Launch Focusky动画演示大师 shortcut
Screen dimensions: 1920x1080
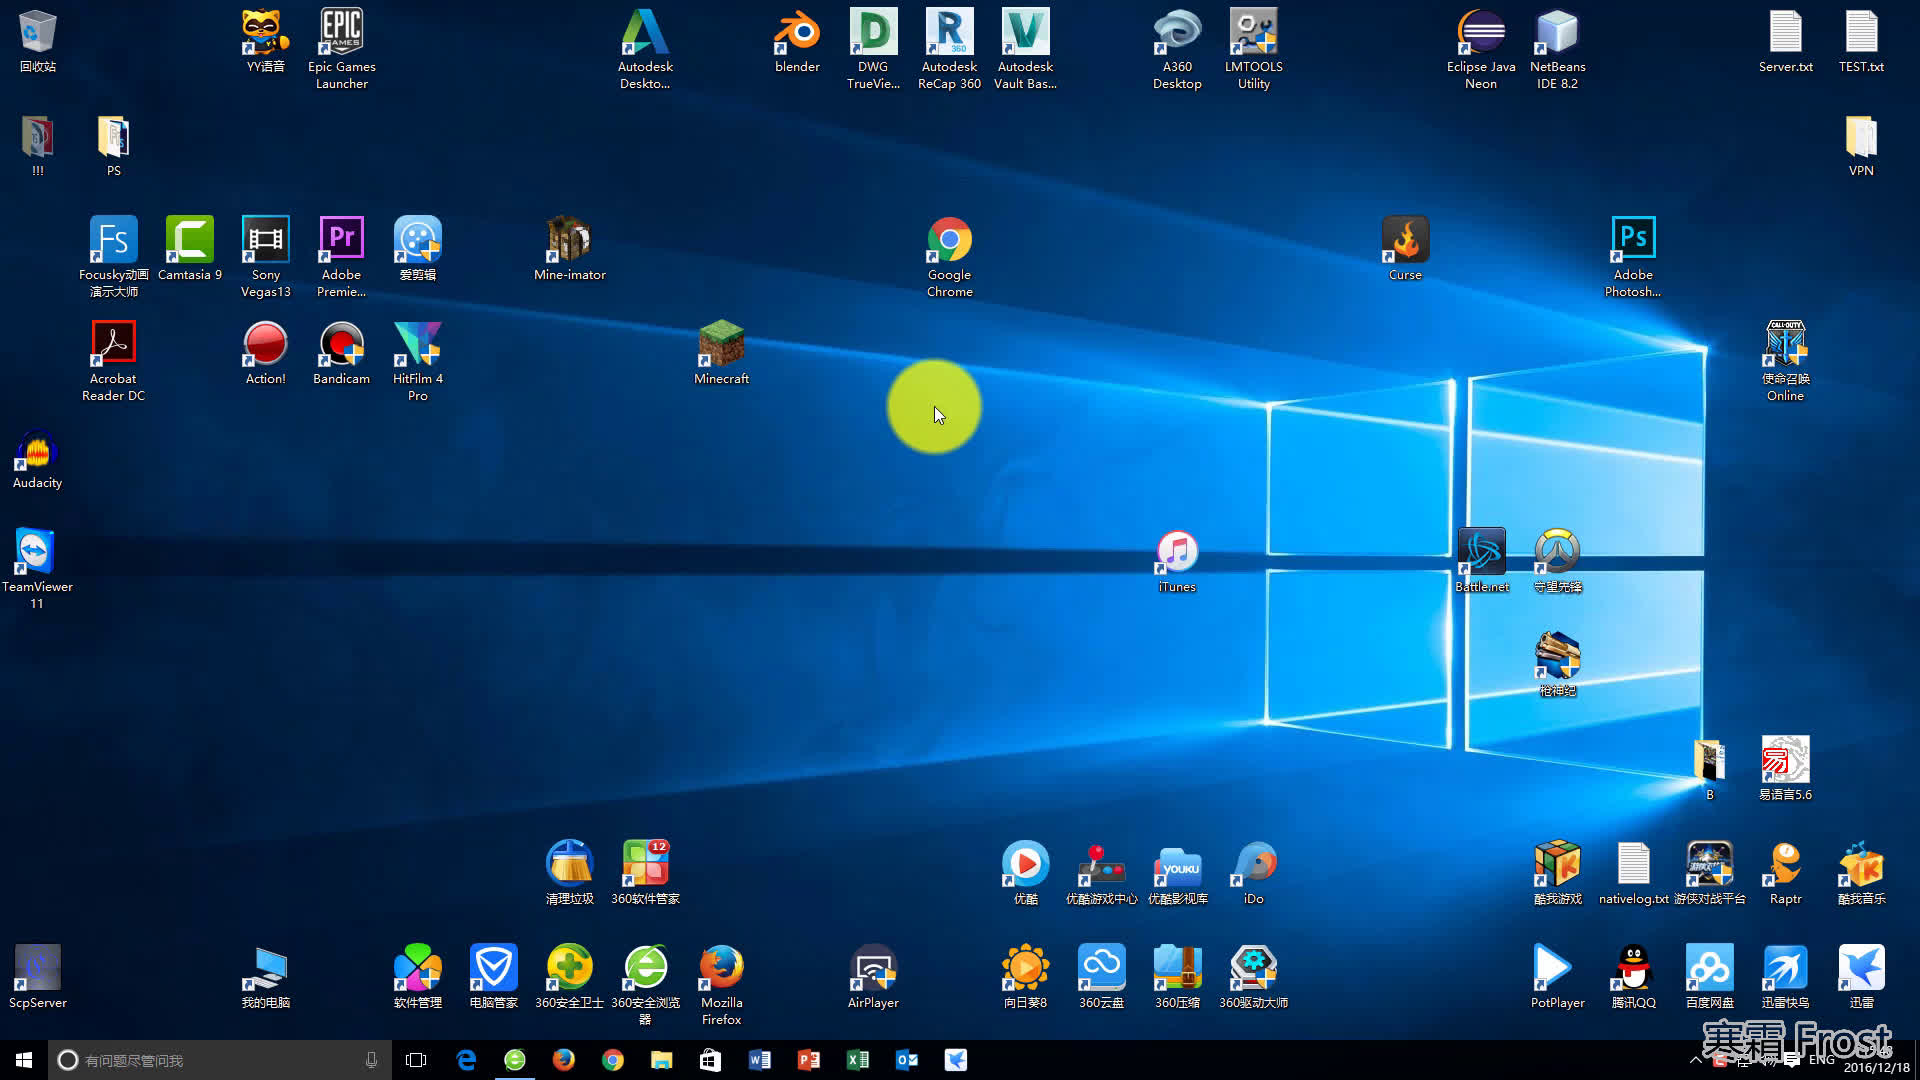point(113,257)
